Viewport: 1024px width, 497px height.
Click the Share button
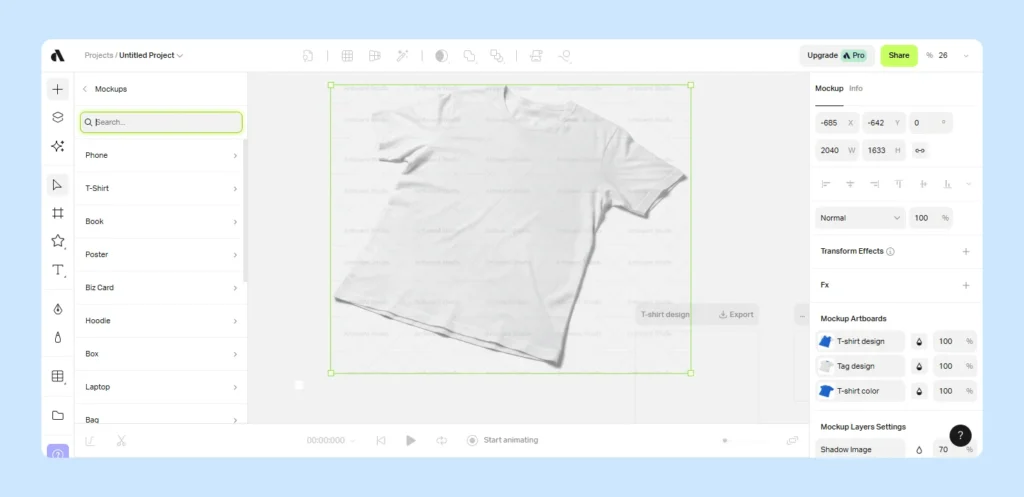[898, 56]
